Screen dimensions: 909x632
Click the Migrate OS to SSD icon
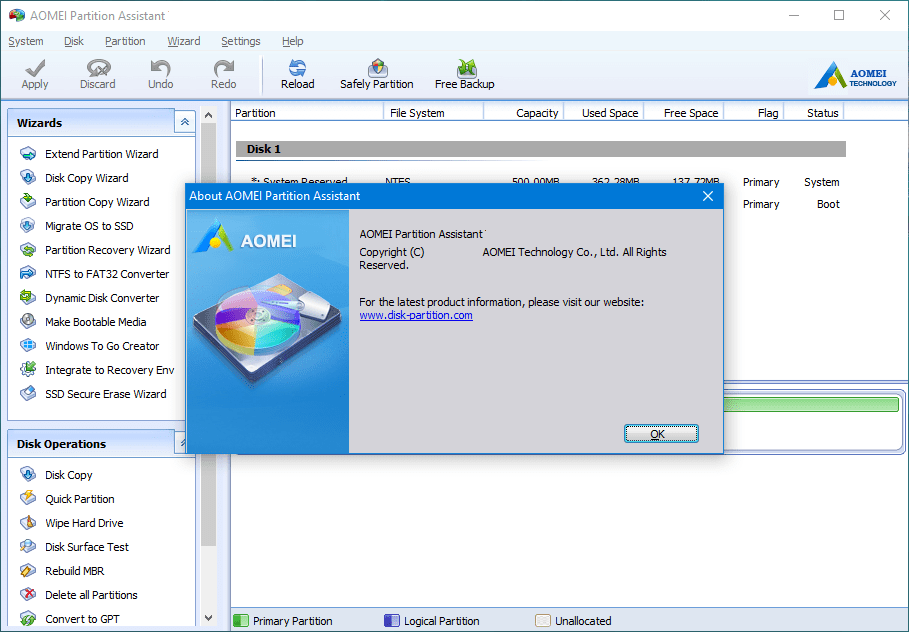click(x=28, y=226)
